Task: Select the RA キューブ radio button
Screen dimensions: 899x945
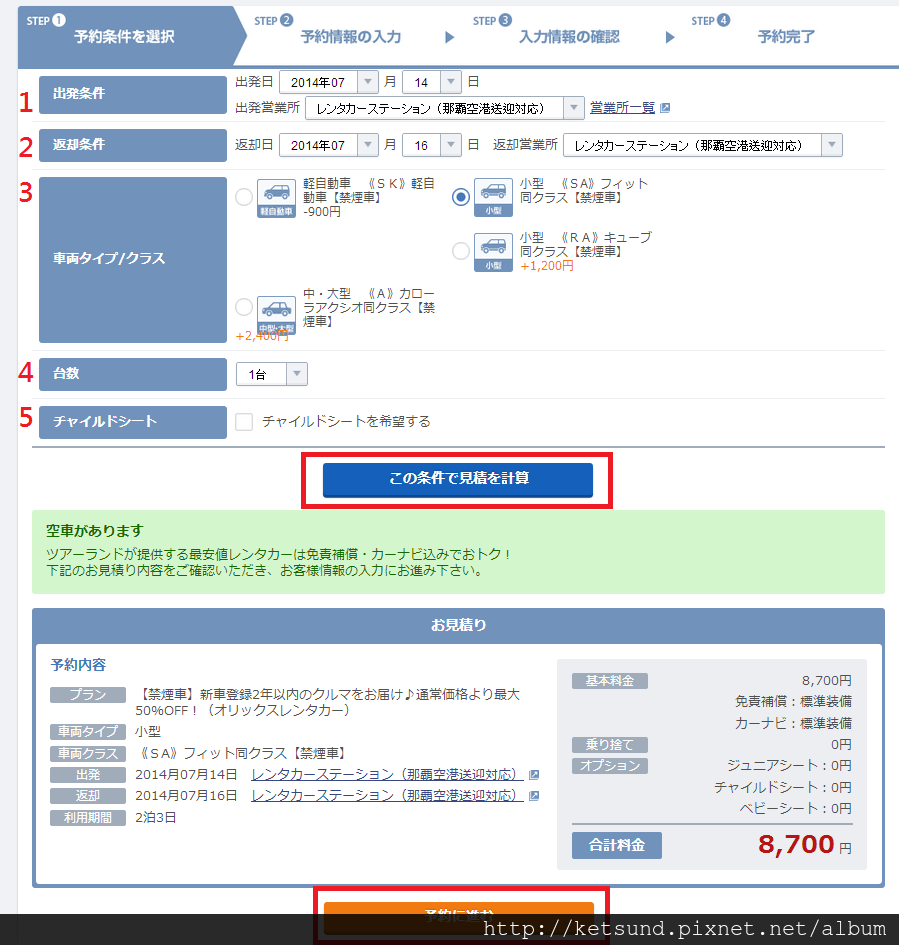Action: pos(461,251)
